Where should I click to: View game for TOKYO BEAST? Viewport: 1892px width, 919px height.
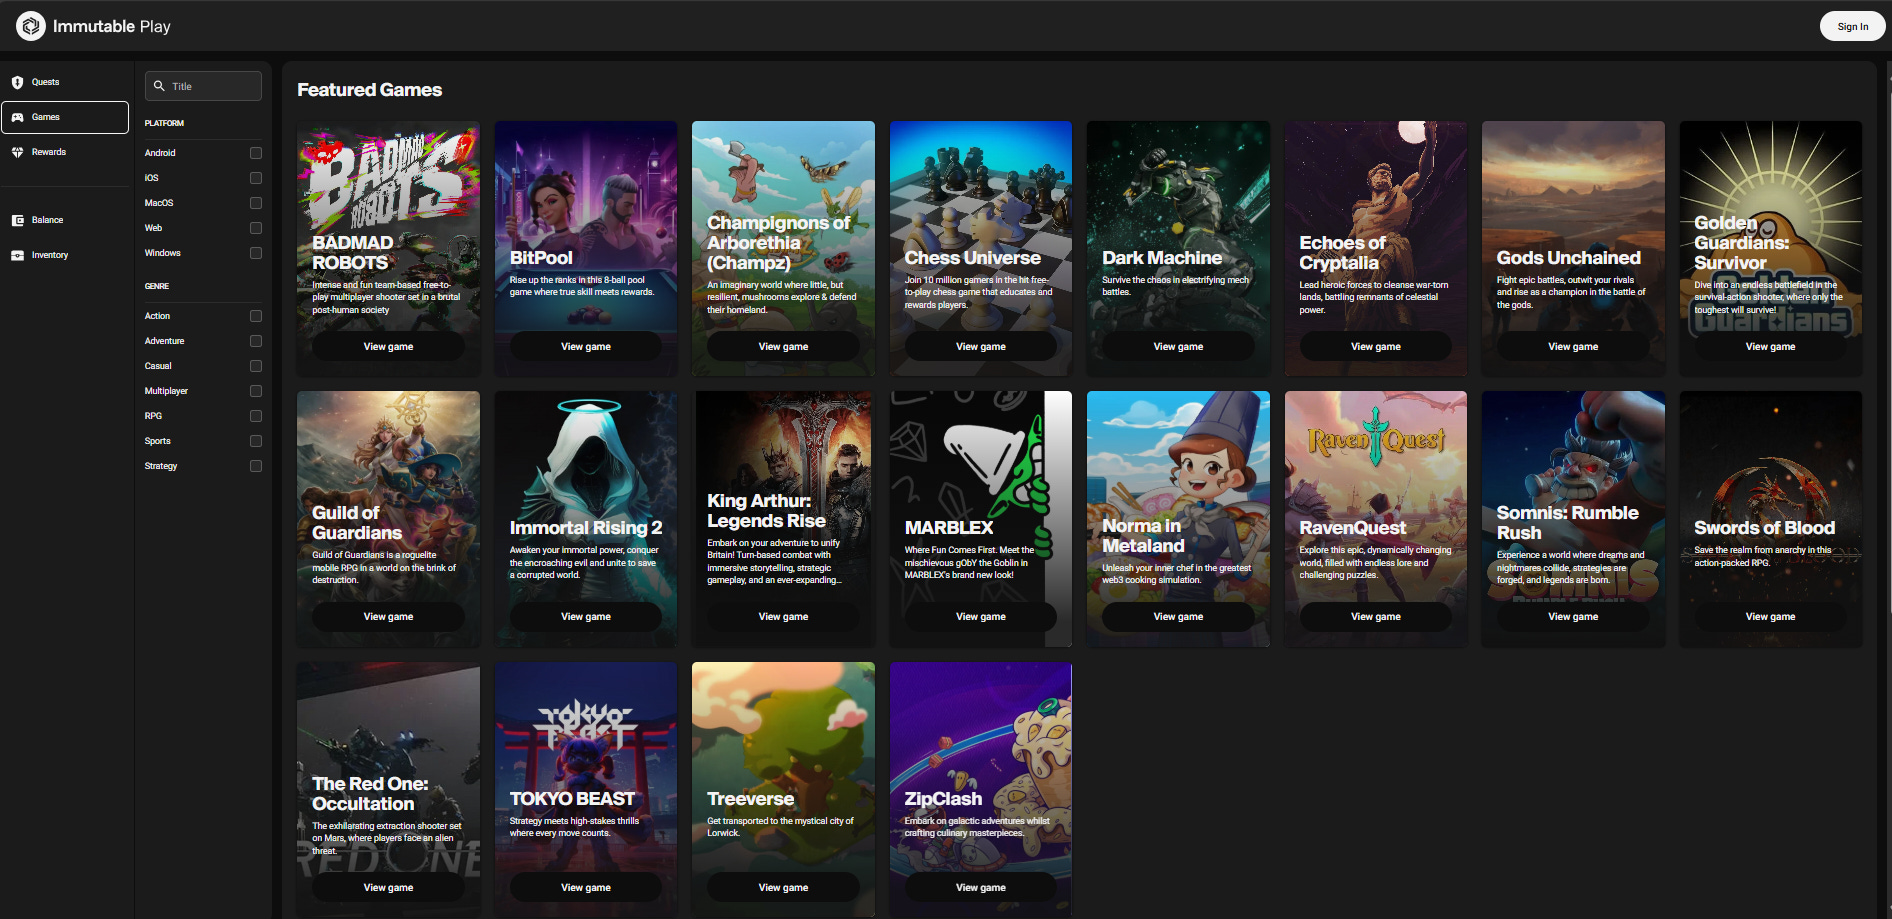[x=586, y=887]
